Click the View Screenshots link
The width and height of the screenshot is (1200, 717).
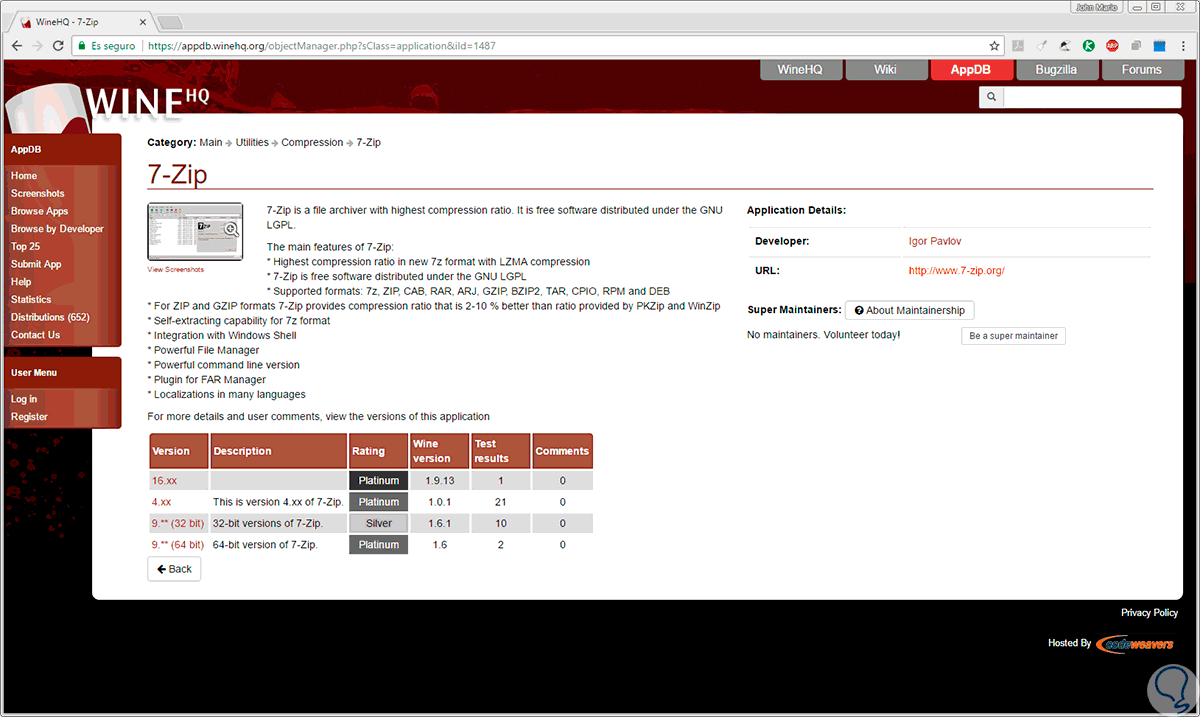pyautogui.click(x=175, y=269)
